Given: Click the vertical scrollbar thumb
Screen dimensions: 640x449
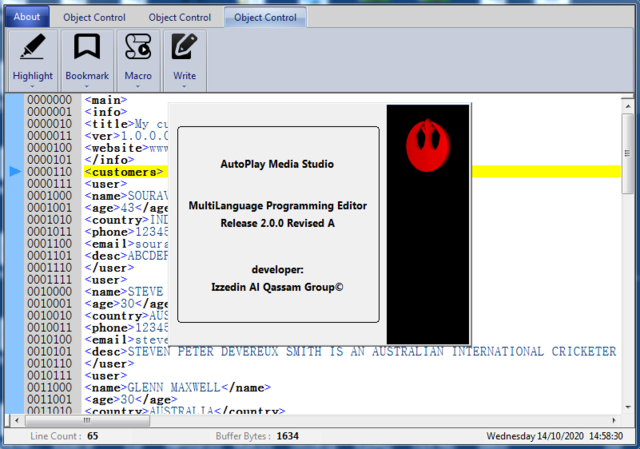Looking at the screenshot, I should click(628, 153).
